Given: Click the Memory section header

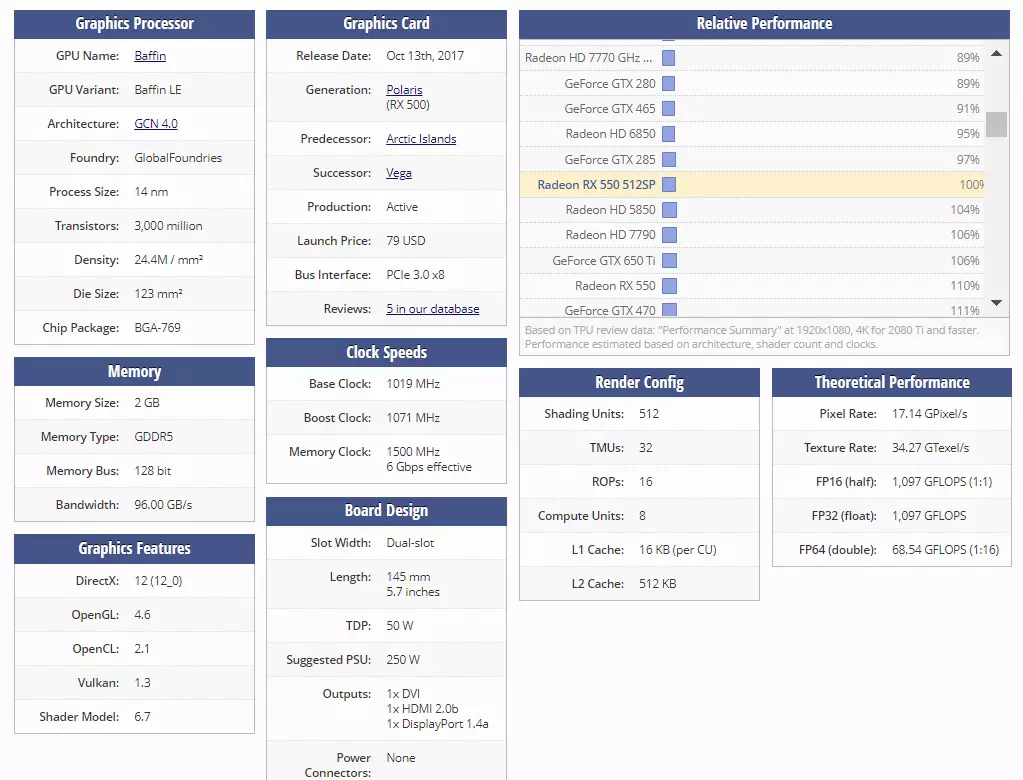Looking at the screenshot, I should pyautogui.click(x=134, y=371).
